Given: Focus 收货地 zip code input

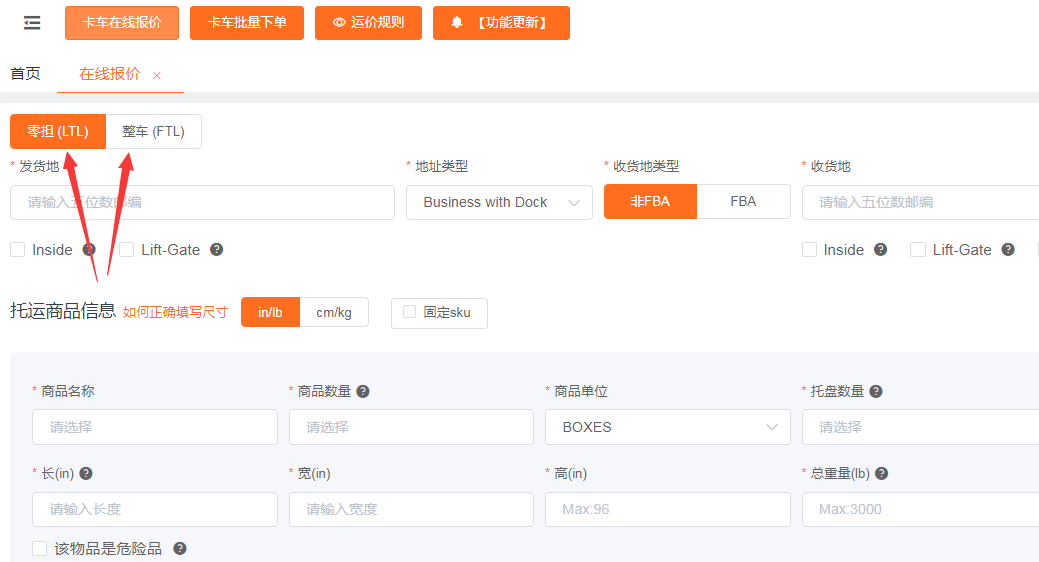Looking at the screenshot, I should tap(920, 202).
